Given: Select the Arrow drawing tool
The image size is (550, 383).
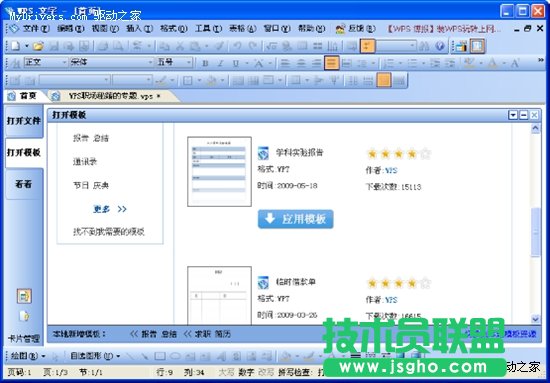Looking at the screenshot, I should 145,356.
